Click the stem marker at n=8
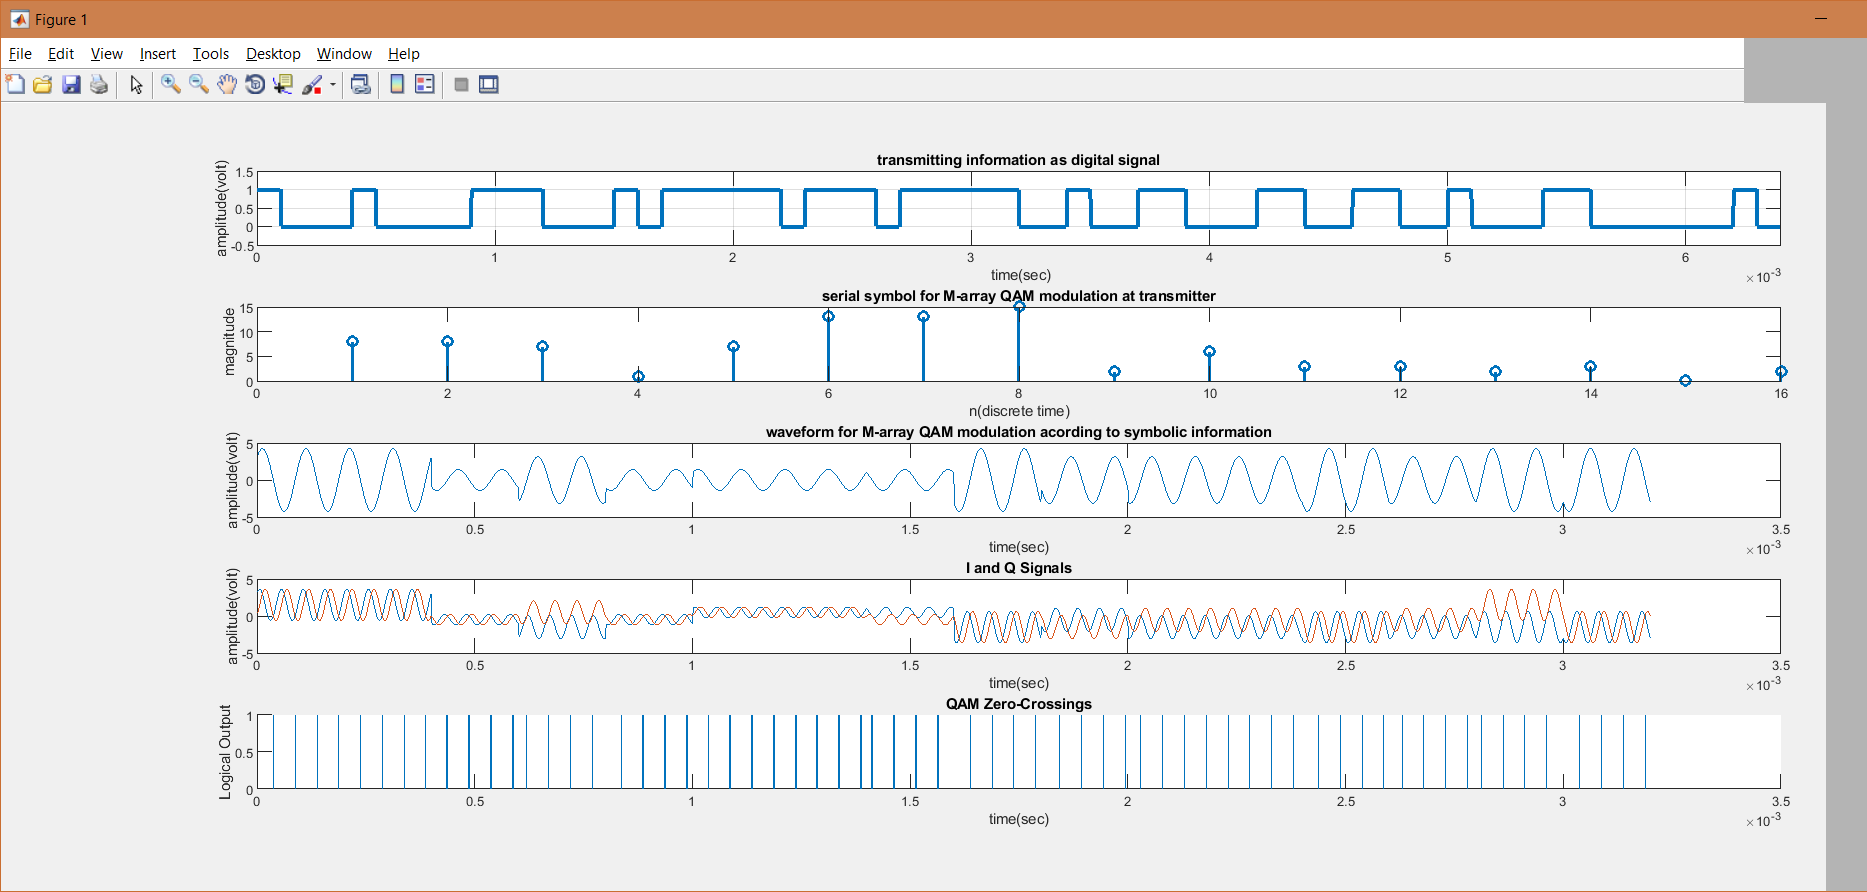 [1019, 307]
